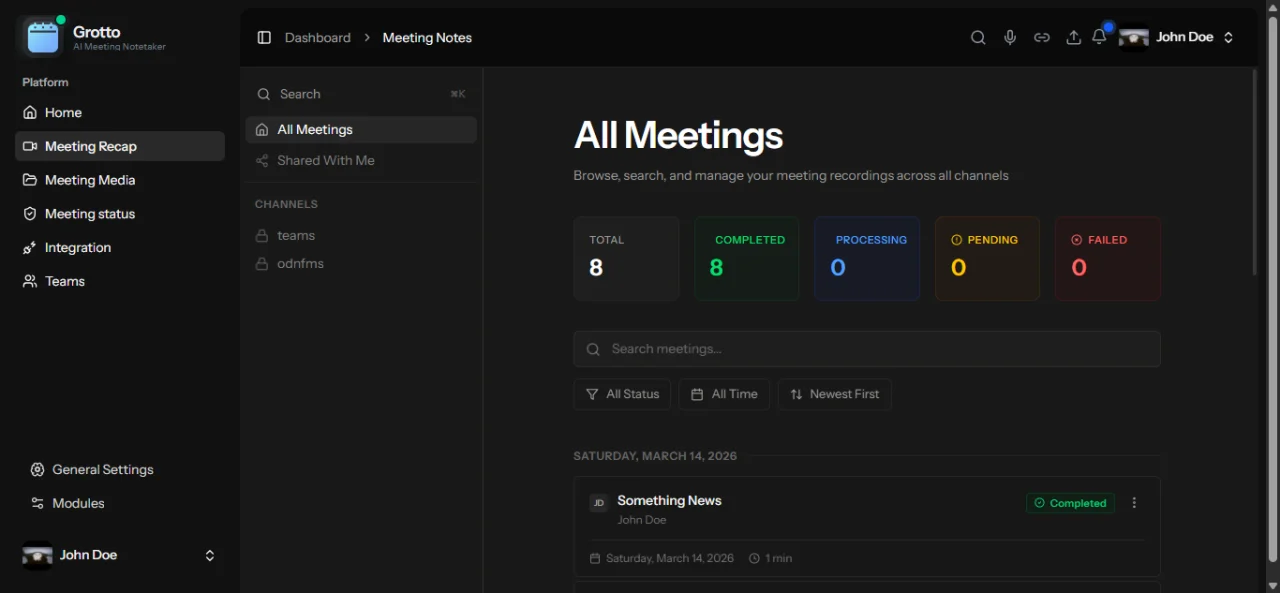
Task: Click the lock icon beside teams channel
Action: point(262,236)
